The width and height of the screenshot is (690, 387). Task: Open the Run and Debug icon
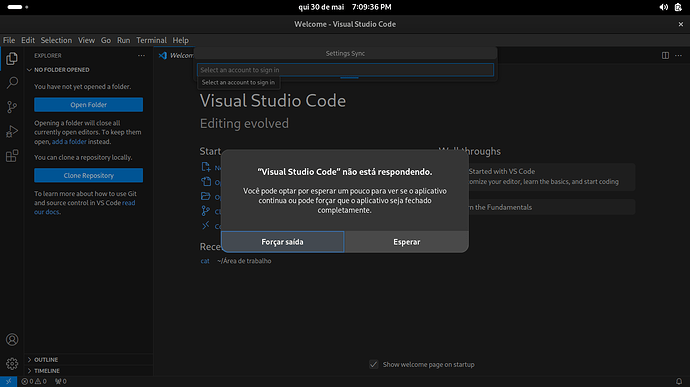12,131
